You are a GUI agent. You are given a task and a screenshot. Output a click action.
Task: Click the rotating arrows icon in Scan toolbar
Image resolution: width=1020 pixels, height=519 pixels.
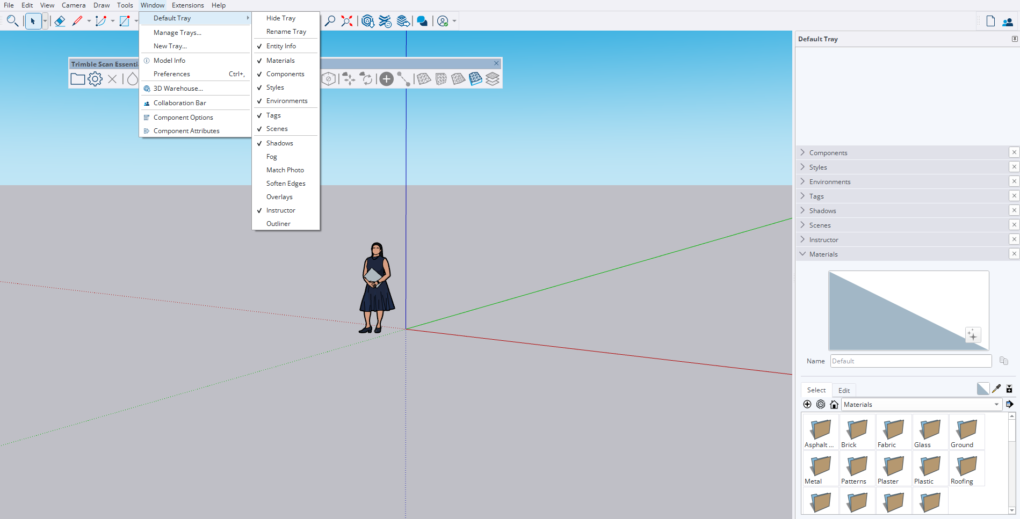click(x=366, y=79)
